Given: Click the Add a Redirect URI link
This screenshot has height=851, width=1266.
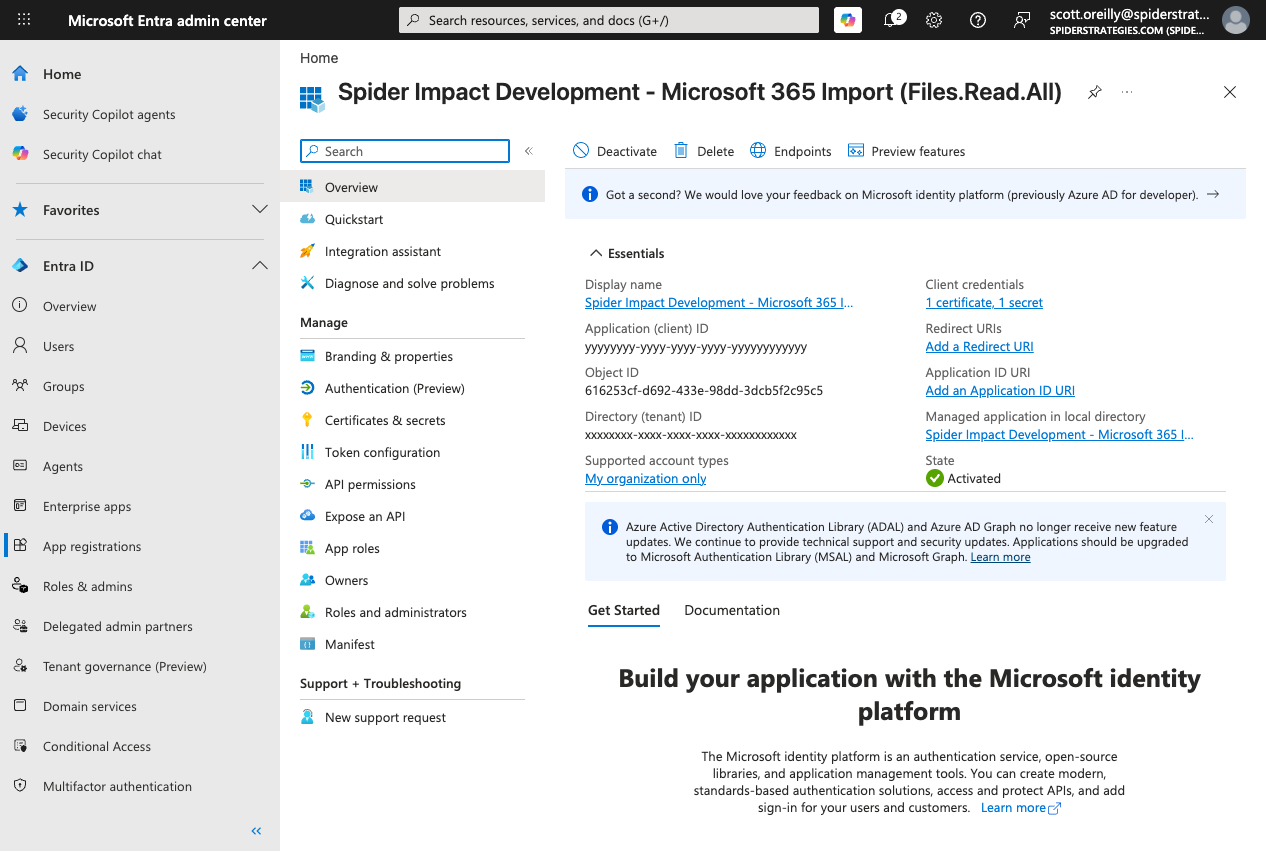Looking at the screenshot, I should point(980,346).
